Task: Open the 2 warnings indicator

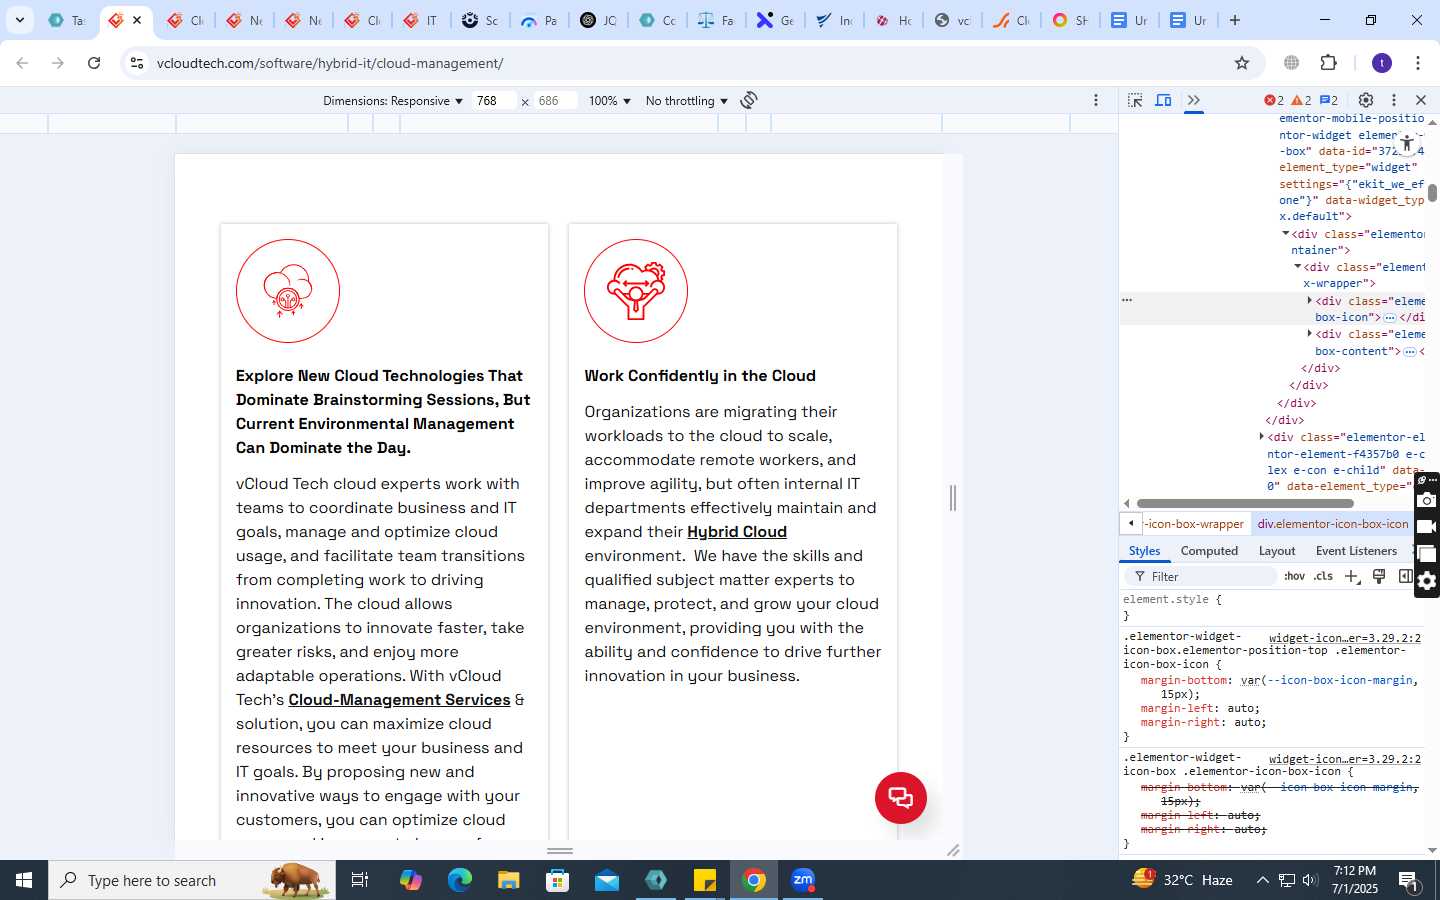Action: (x=1302, y=100)
